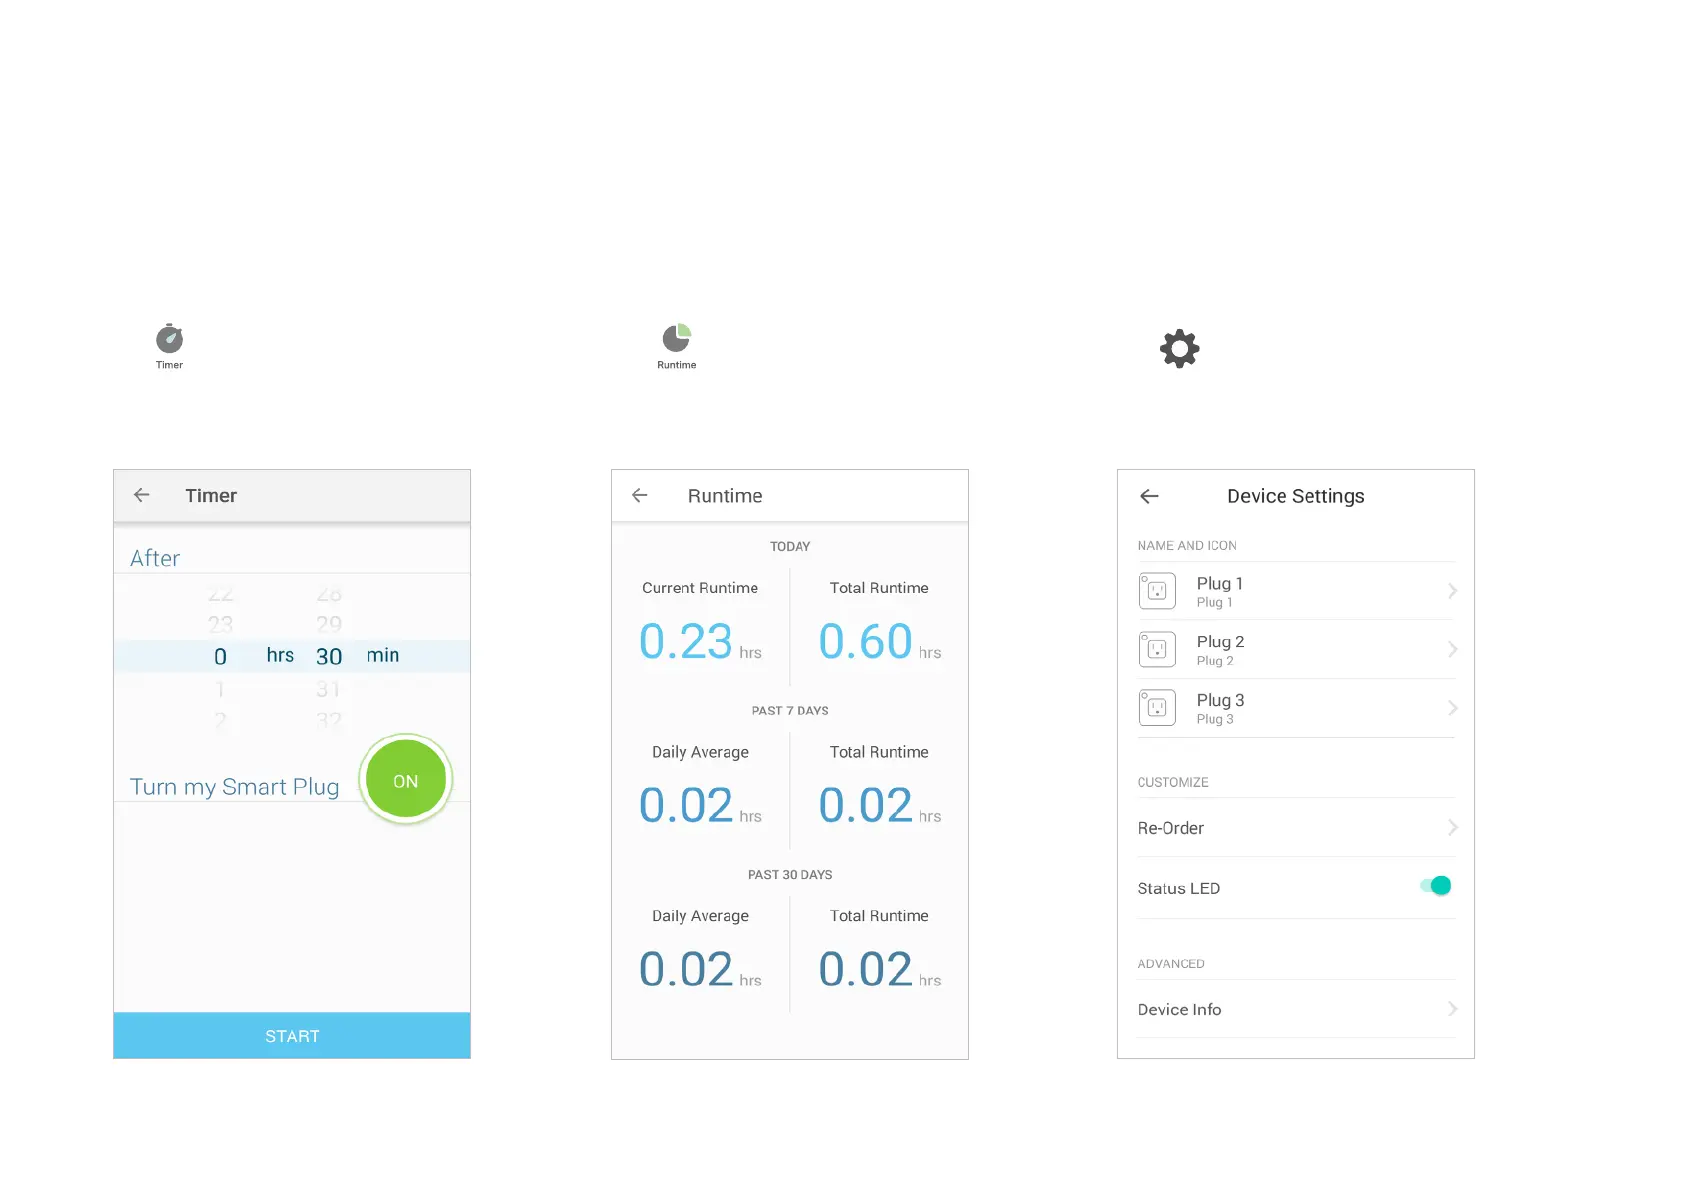This screenshot has height=1191, width=1684.
Task: Open the Plug 1 name entry
Action: (1296, 591)
